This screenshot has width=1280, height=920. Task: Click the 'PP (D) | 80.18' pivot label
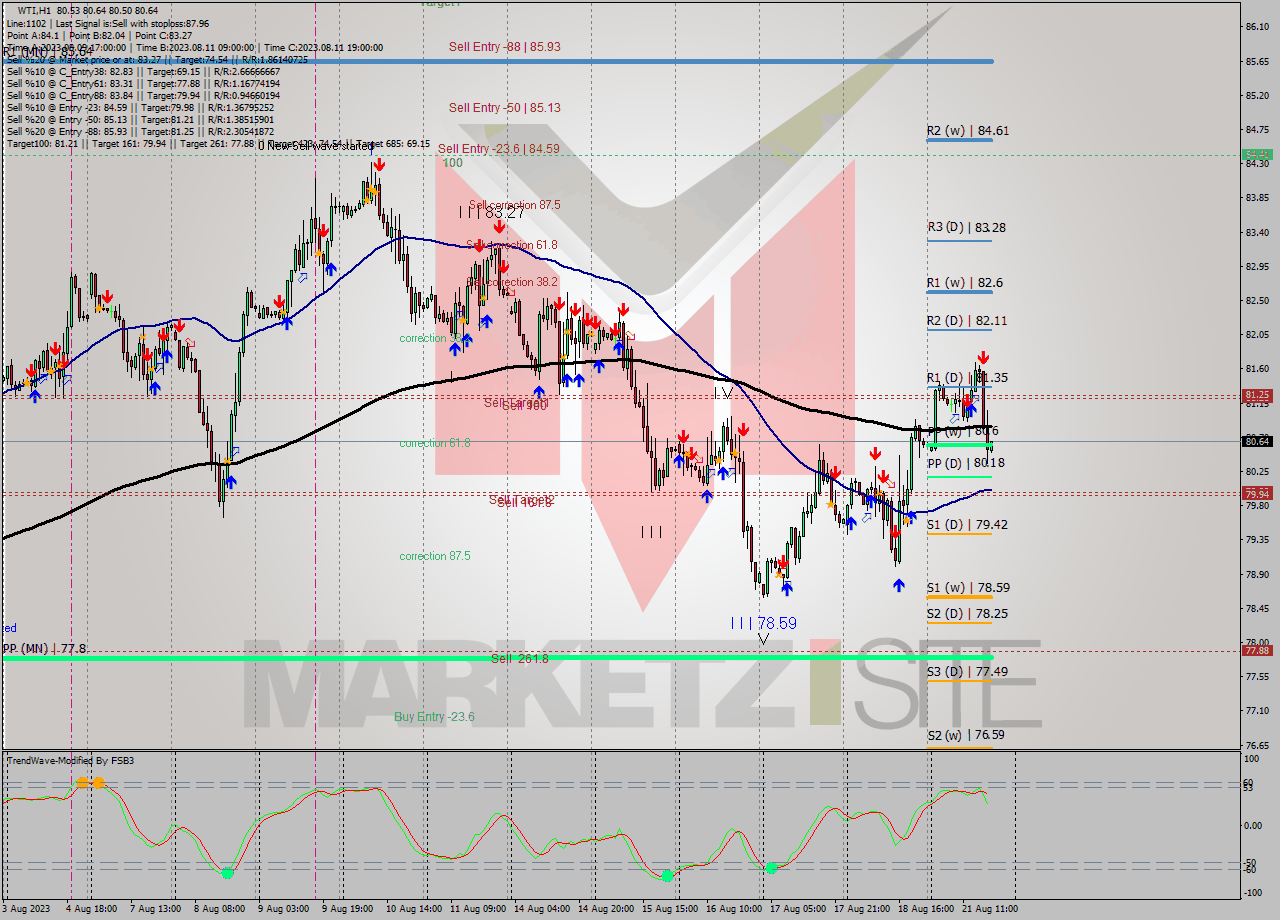pyautogui.click(x=965, y=463)
